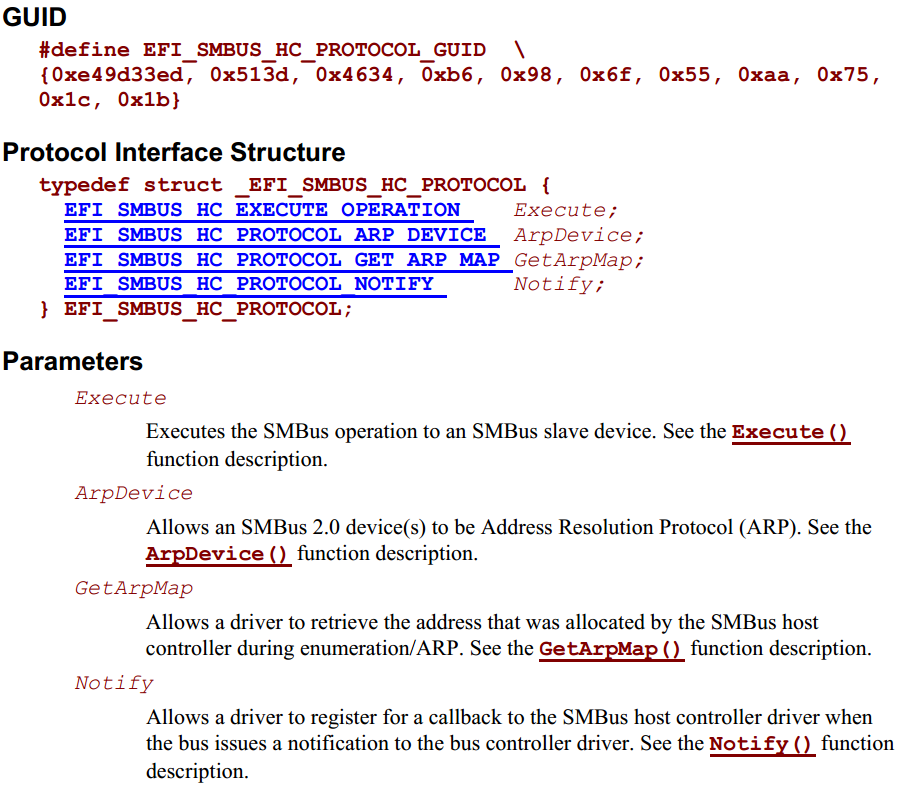Click the Execute; member name in struct
Image resolution: width=897 pixels, height=785 pixels.
point(566,210)
